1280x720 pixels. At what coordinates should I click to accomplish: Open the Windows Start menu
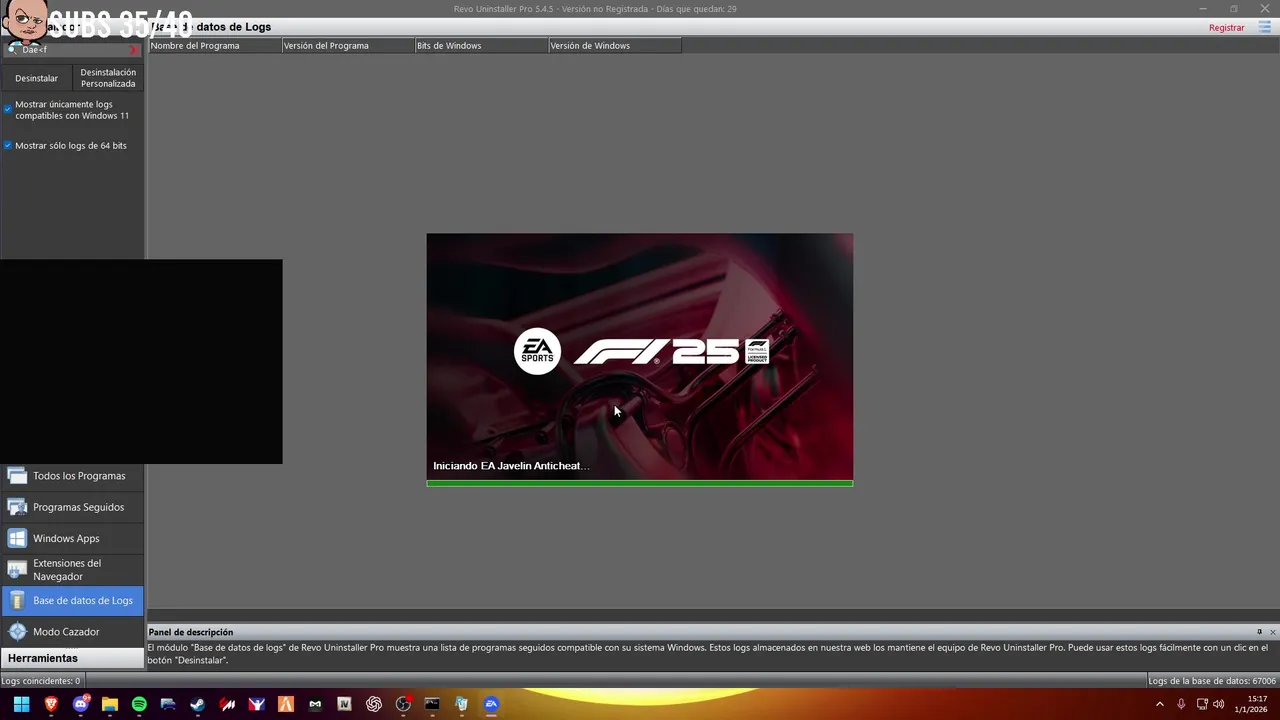coord(21,704)
